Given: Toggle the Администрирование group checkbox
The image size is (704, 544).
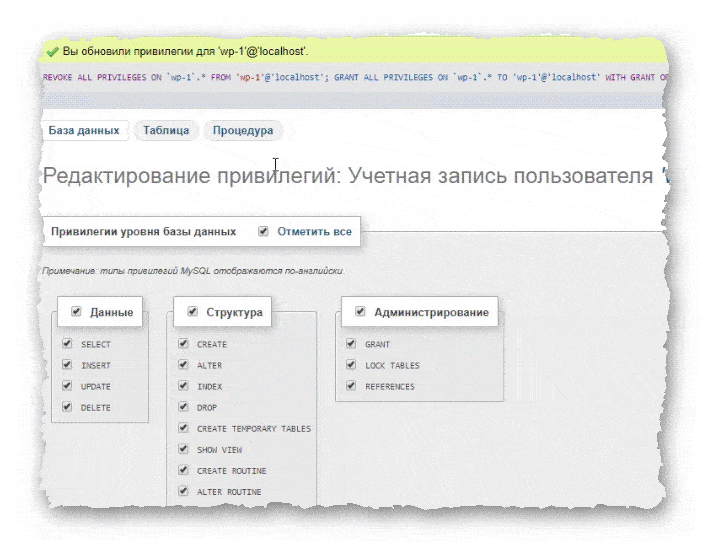Looking at the screenshot, I should pyautogui.click(x=359, y=312).
